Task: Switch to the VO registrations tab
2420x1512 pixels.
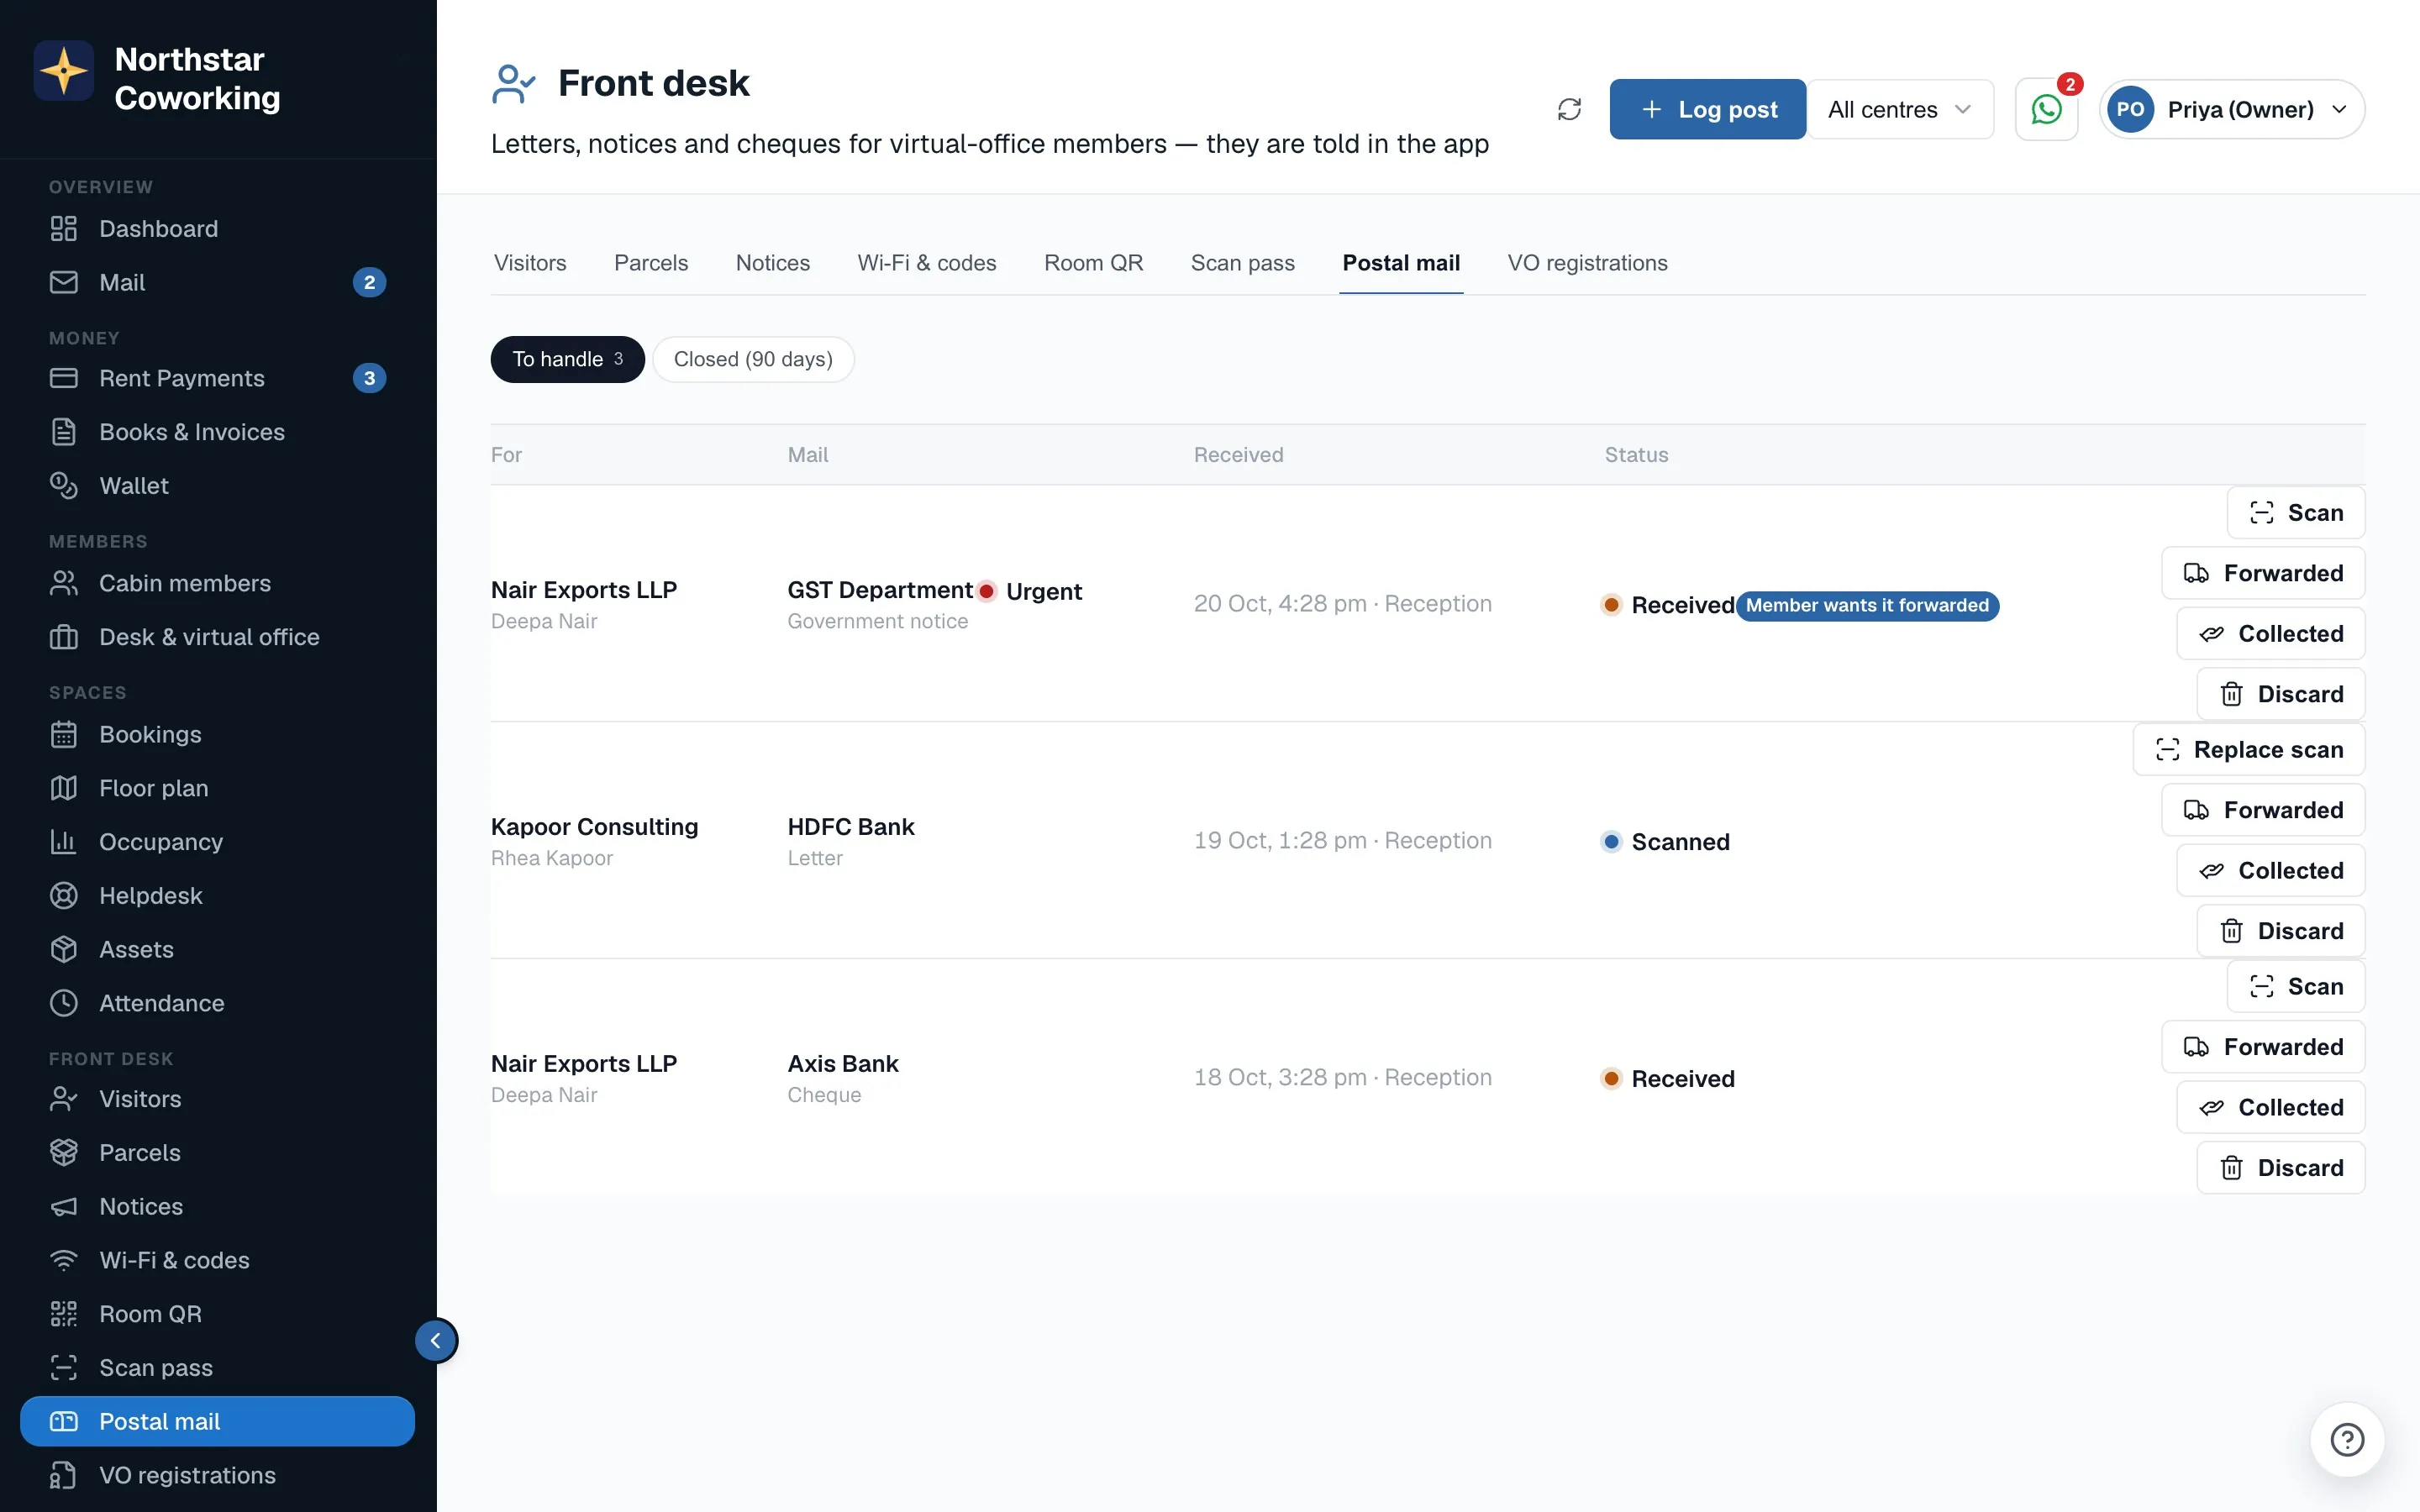Action: tap(1587, 263)
